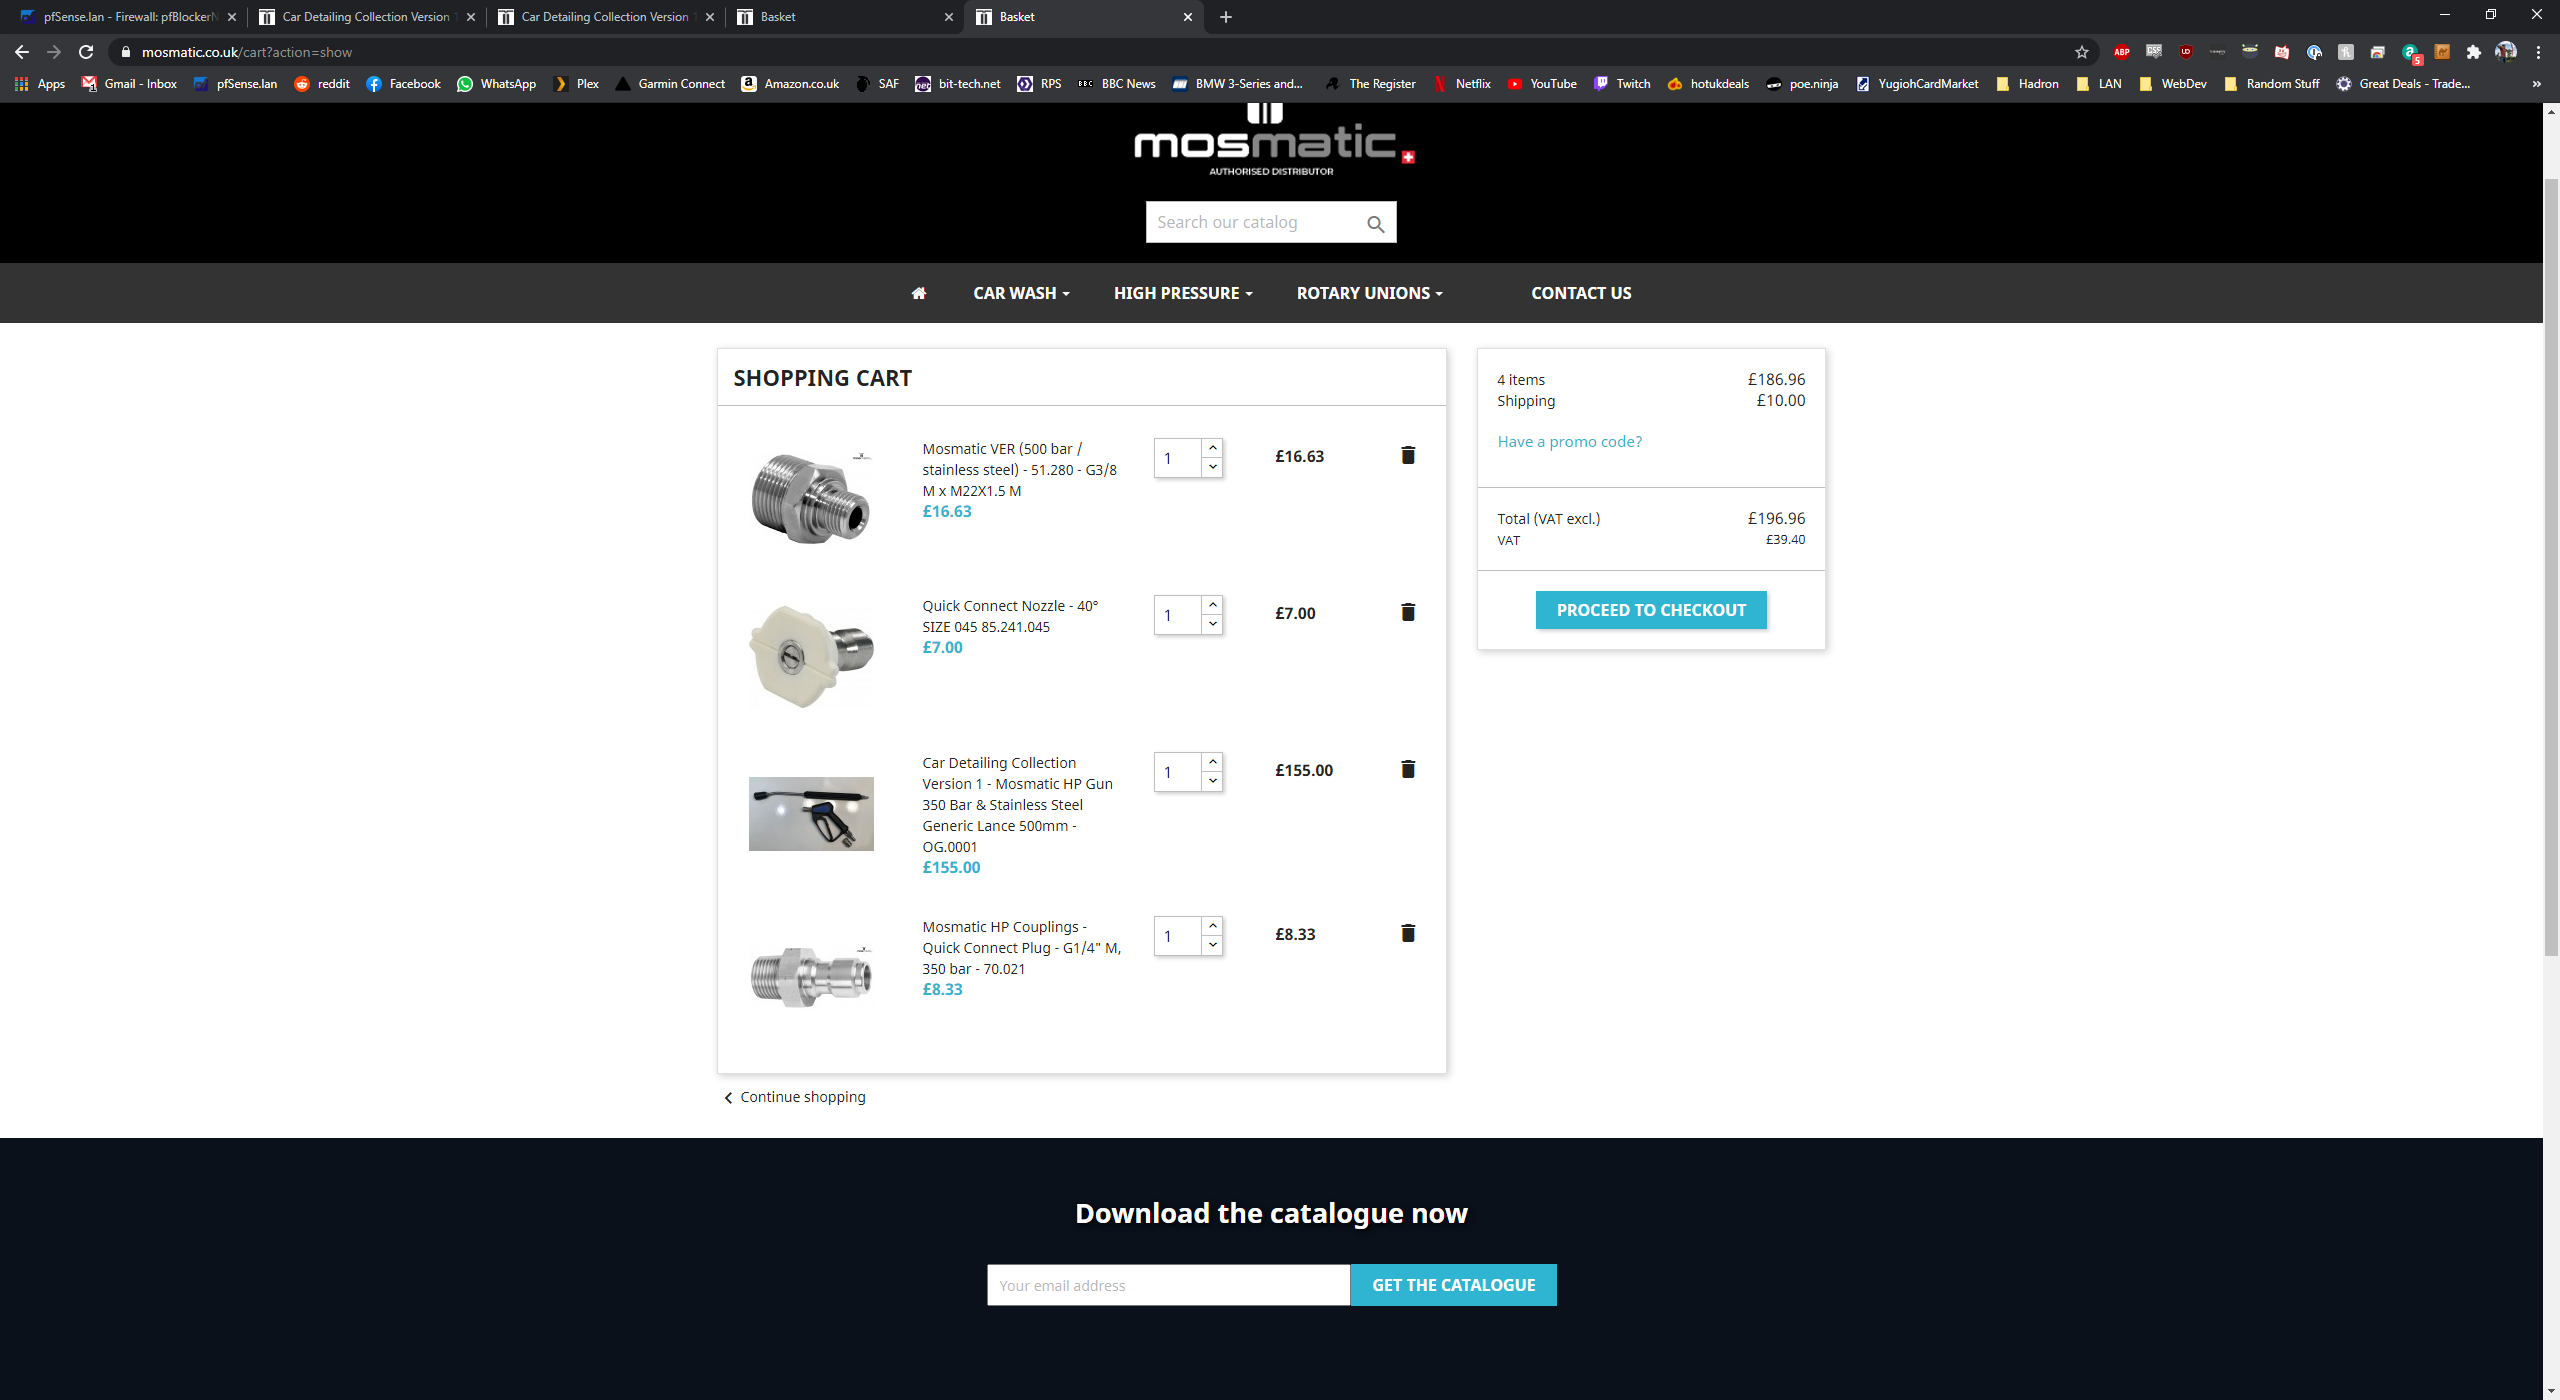Bookmark this page with the star icon
The height and width of the screenshot is (1400, 2560).
point(2082,52)
